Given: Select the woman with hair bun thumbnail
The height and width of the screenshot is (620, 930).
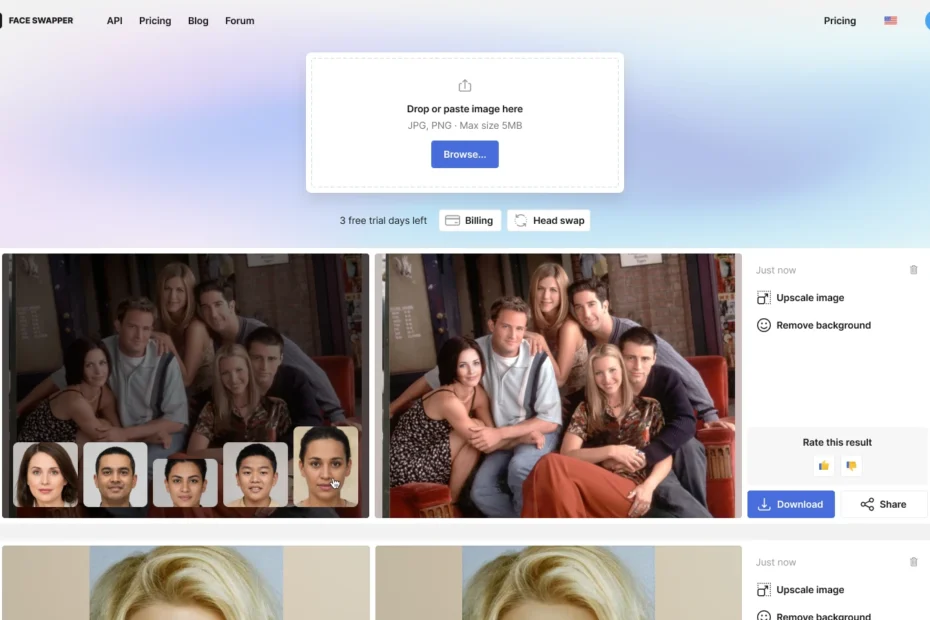Looking at the screenshot, I should click(326, 466).
